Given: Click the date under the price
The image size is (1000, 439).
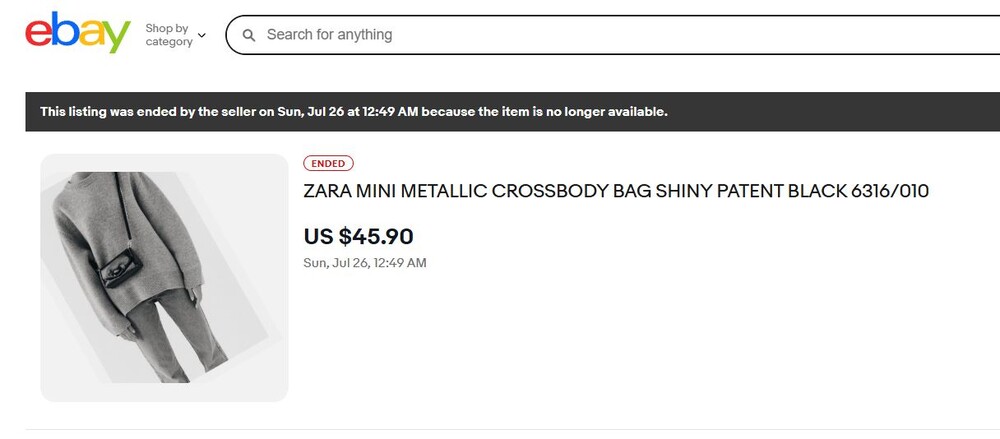Looking at the screenshot, I should (365, 263).
